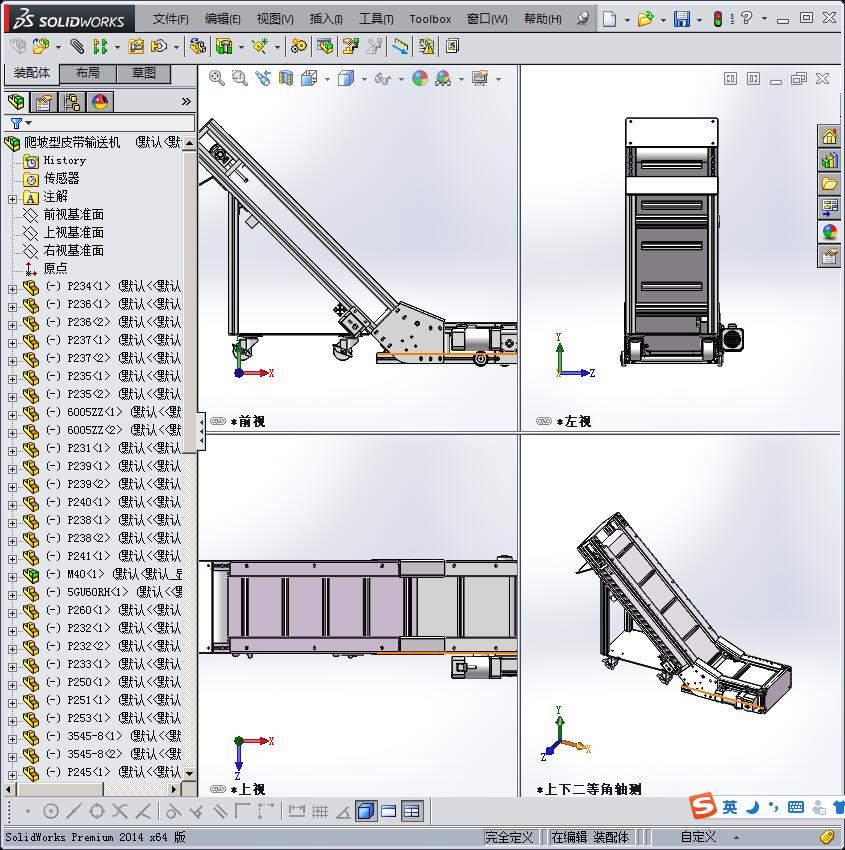Click the Insert Components toolbar icon

pos(41,47)
